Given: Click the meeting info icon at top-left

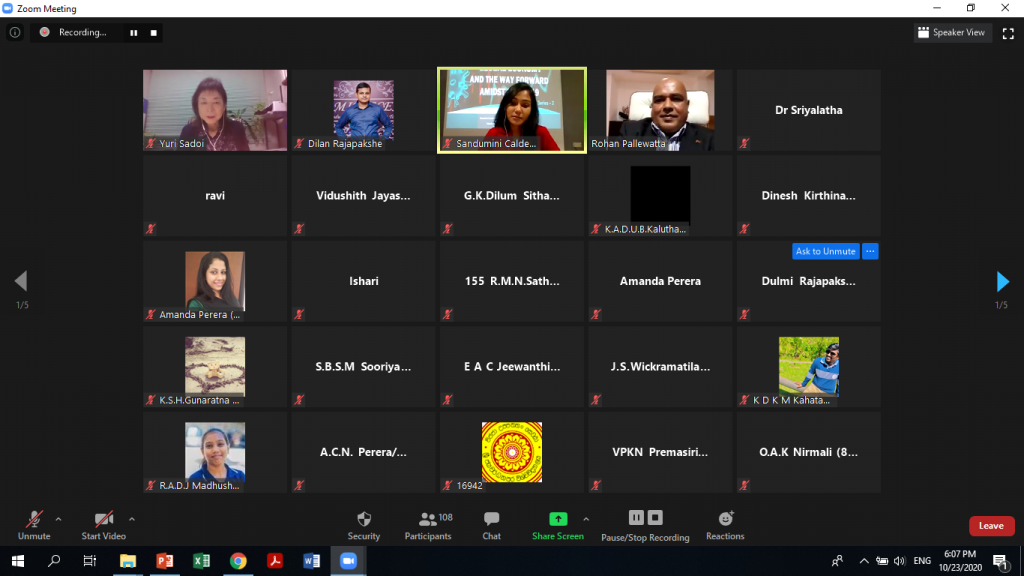Looking at the screenshot, I should point(14,32).
